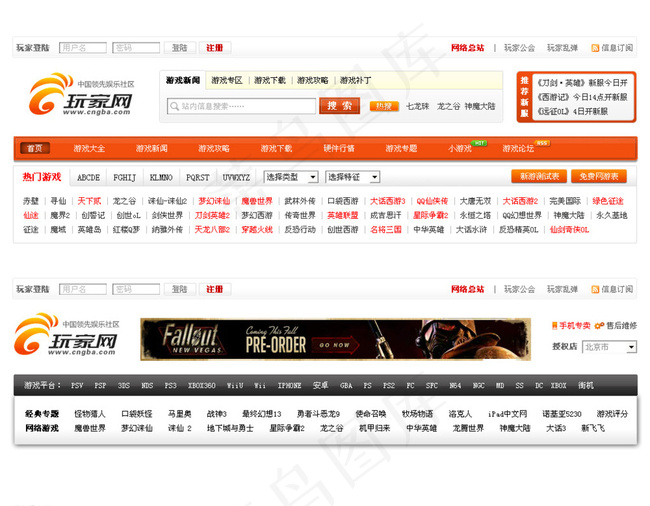Open the 选择类型 dropdown
This screenshot has height=506, width=650.
click(291, 177)
